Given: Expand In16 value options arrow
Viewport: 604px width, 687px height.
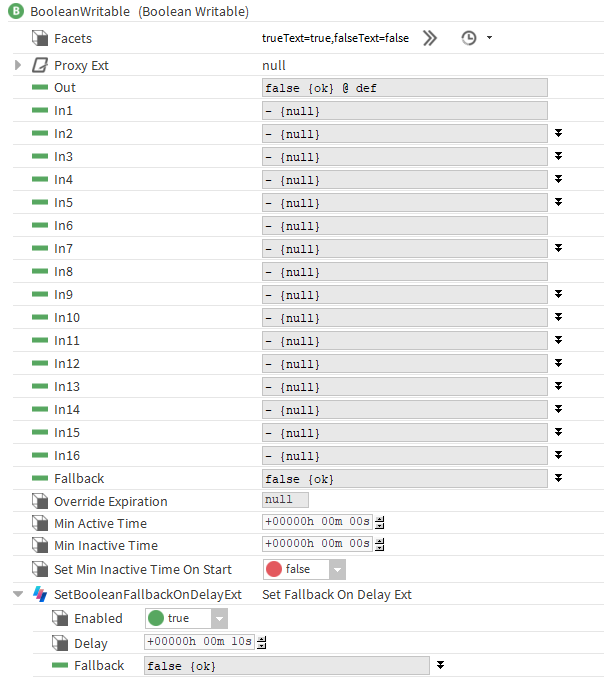Looking at the screenshot, I should 558,455.
